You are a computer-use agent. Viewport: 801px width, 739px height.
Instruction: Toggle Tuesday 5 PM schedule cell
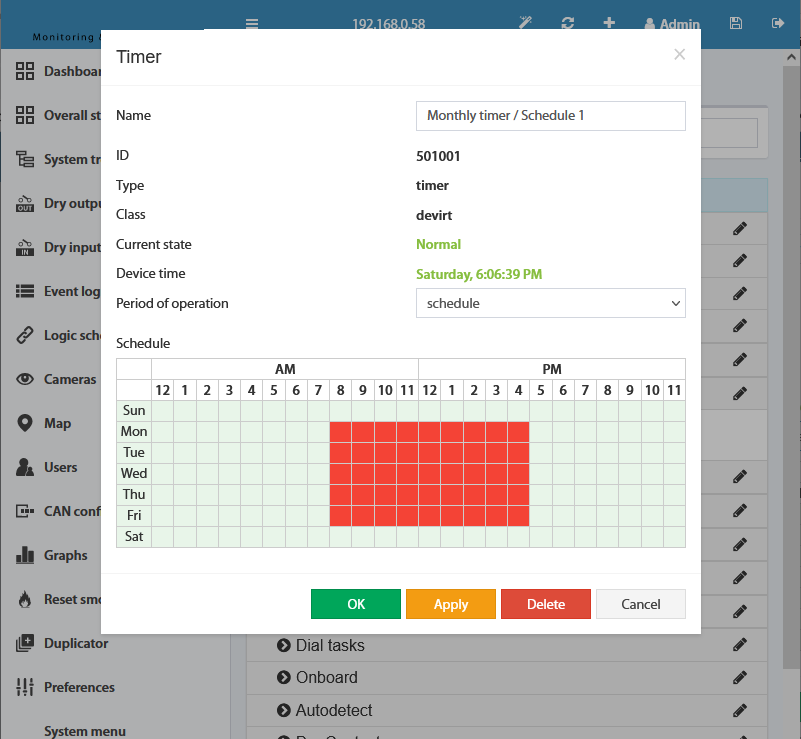point(541,452)
